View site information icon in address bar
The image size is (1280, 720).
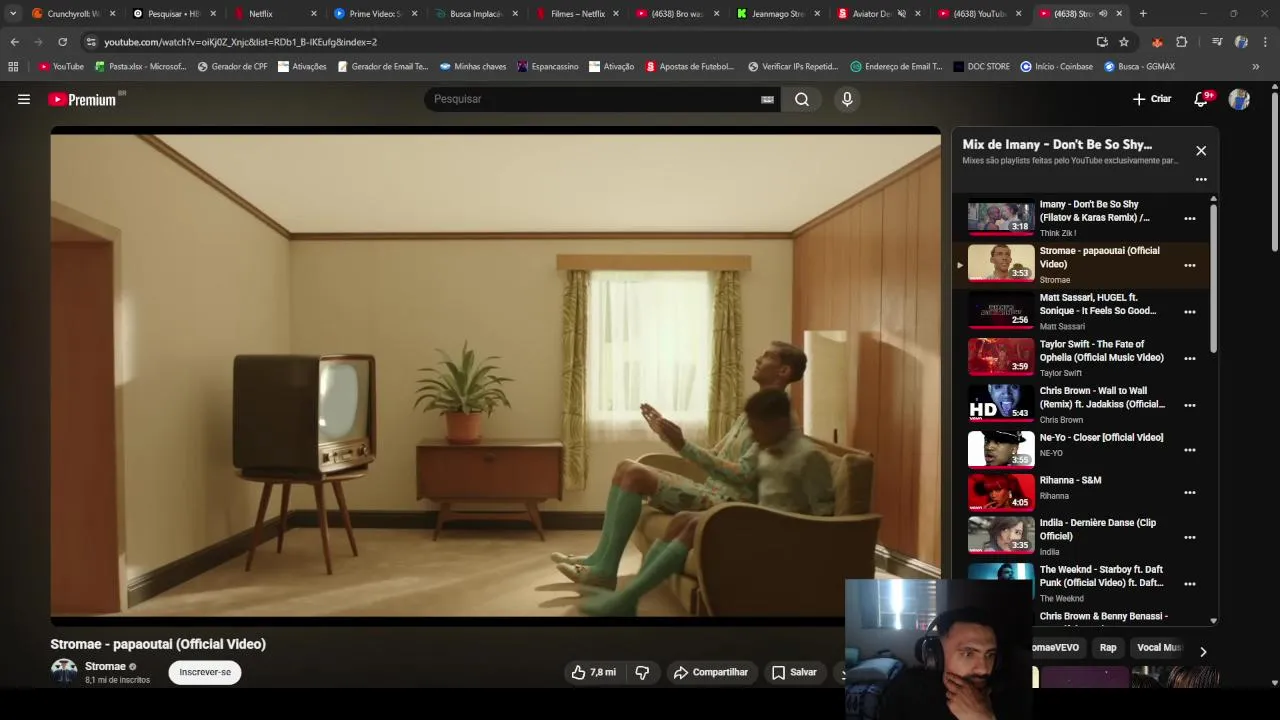coord(91,42)
